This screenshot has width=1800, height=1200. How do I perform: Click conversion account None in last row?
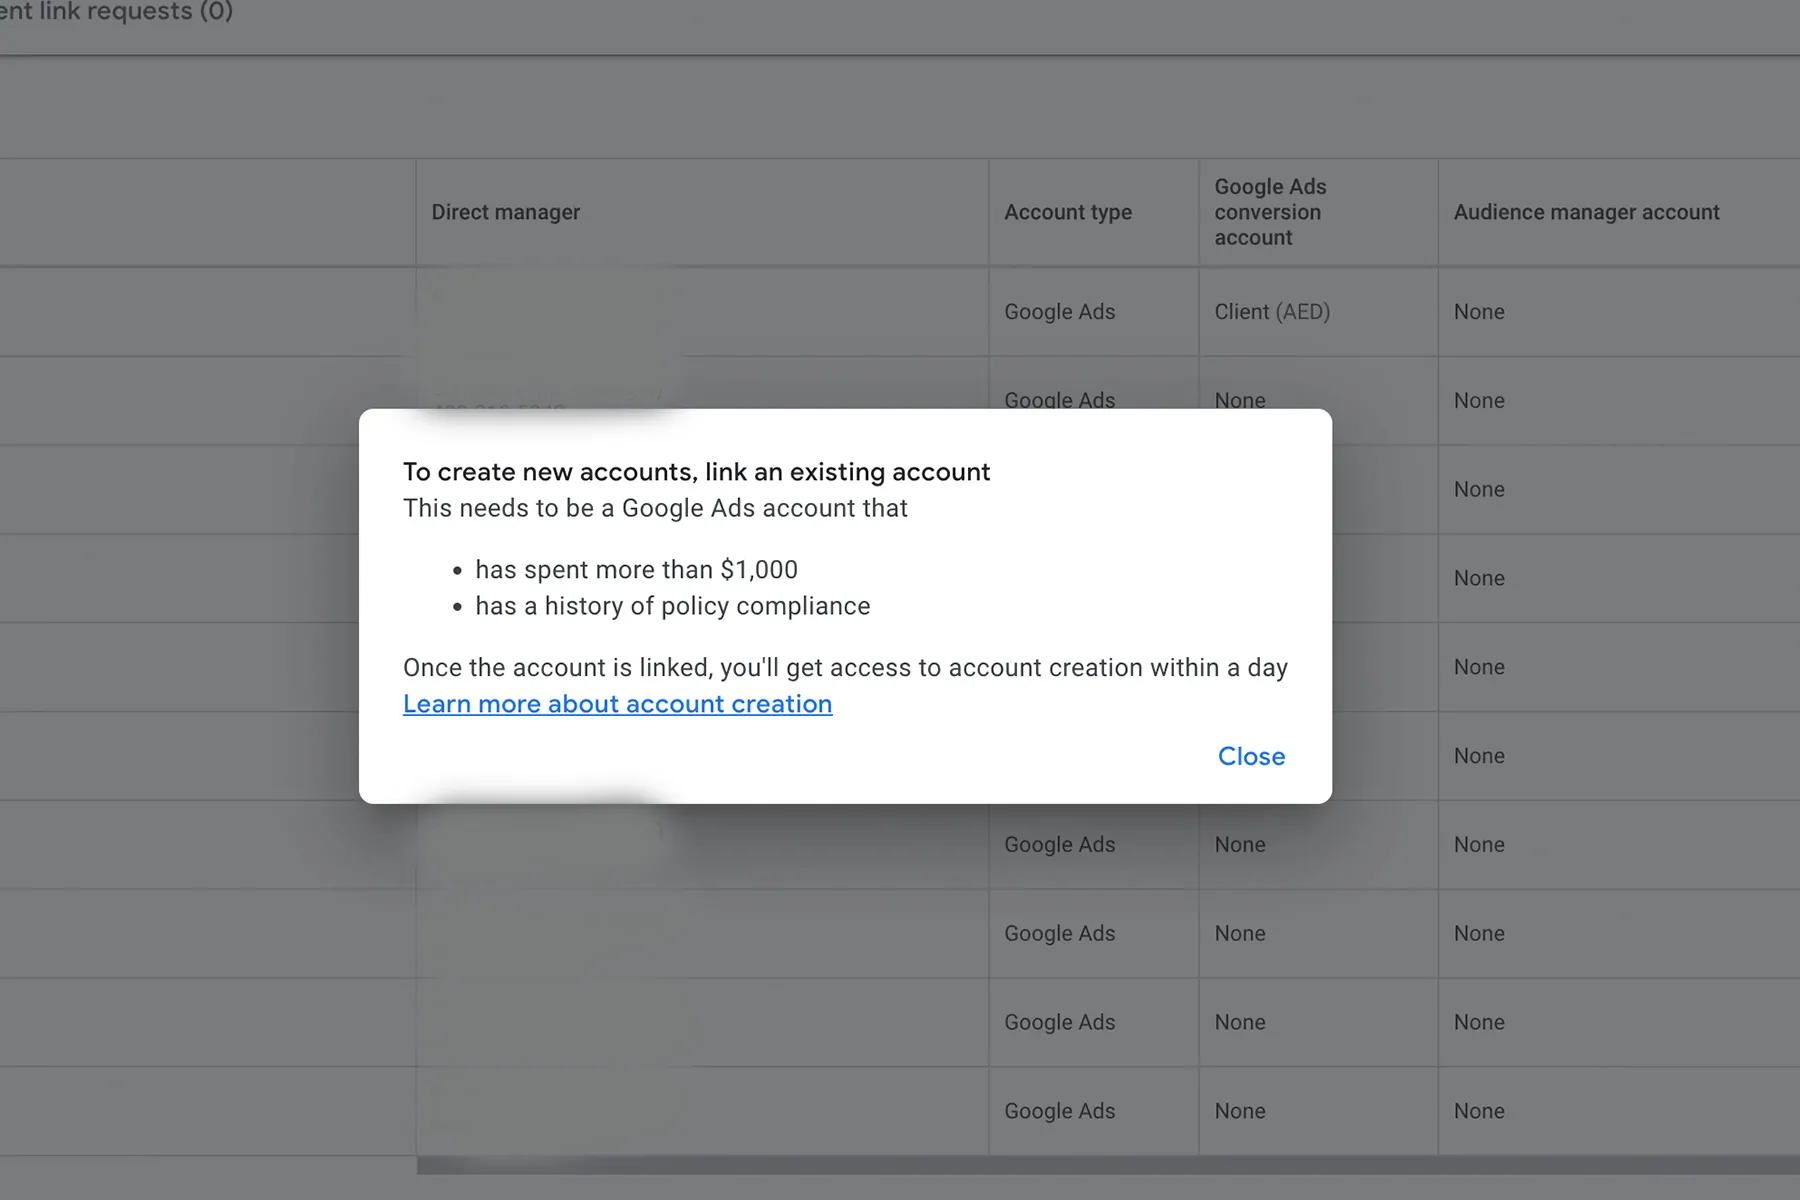(1239, 1111)
